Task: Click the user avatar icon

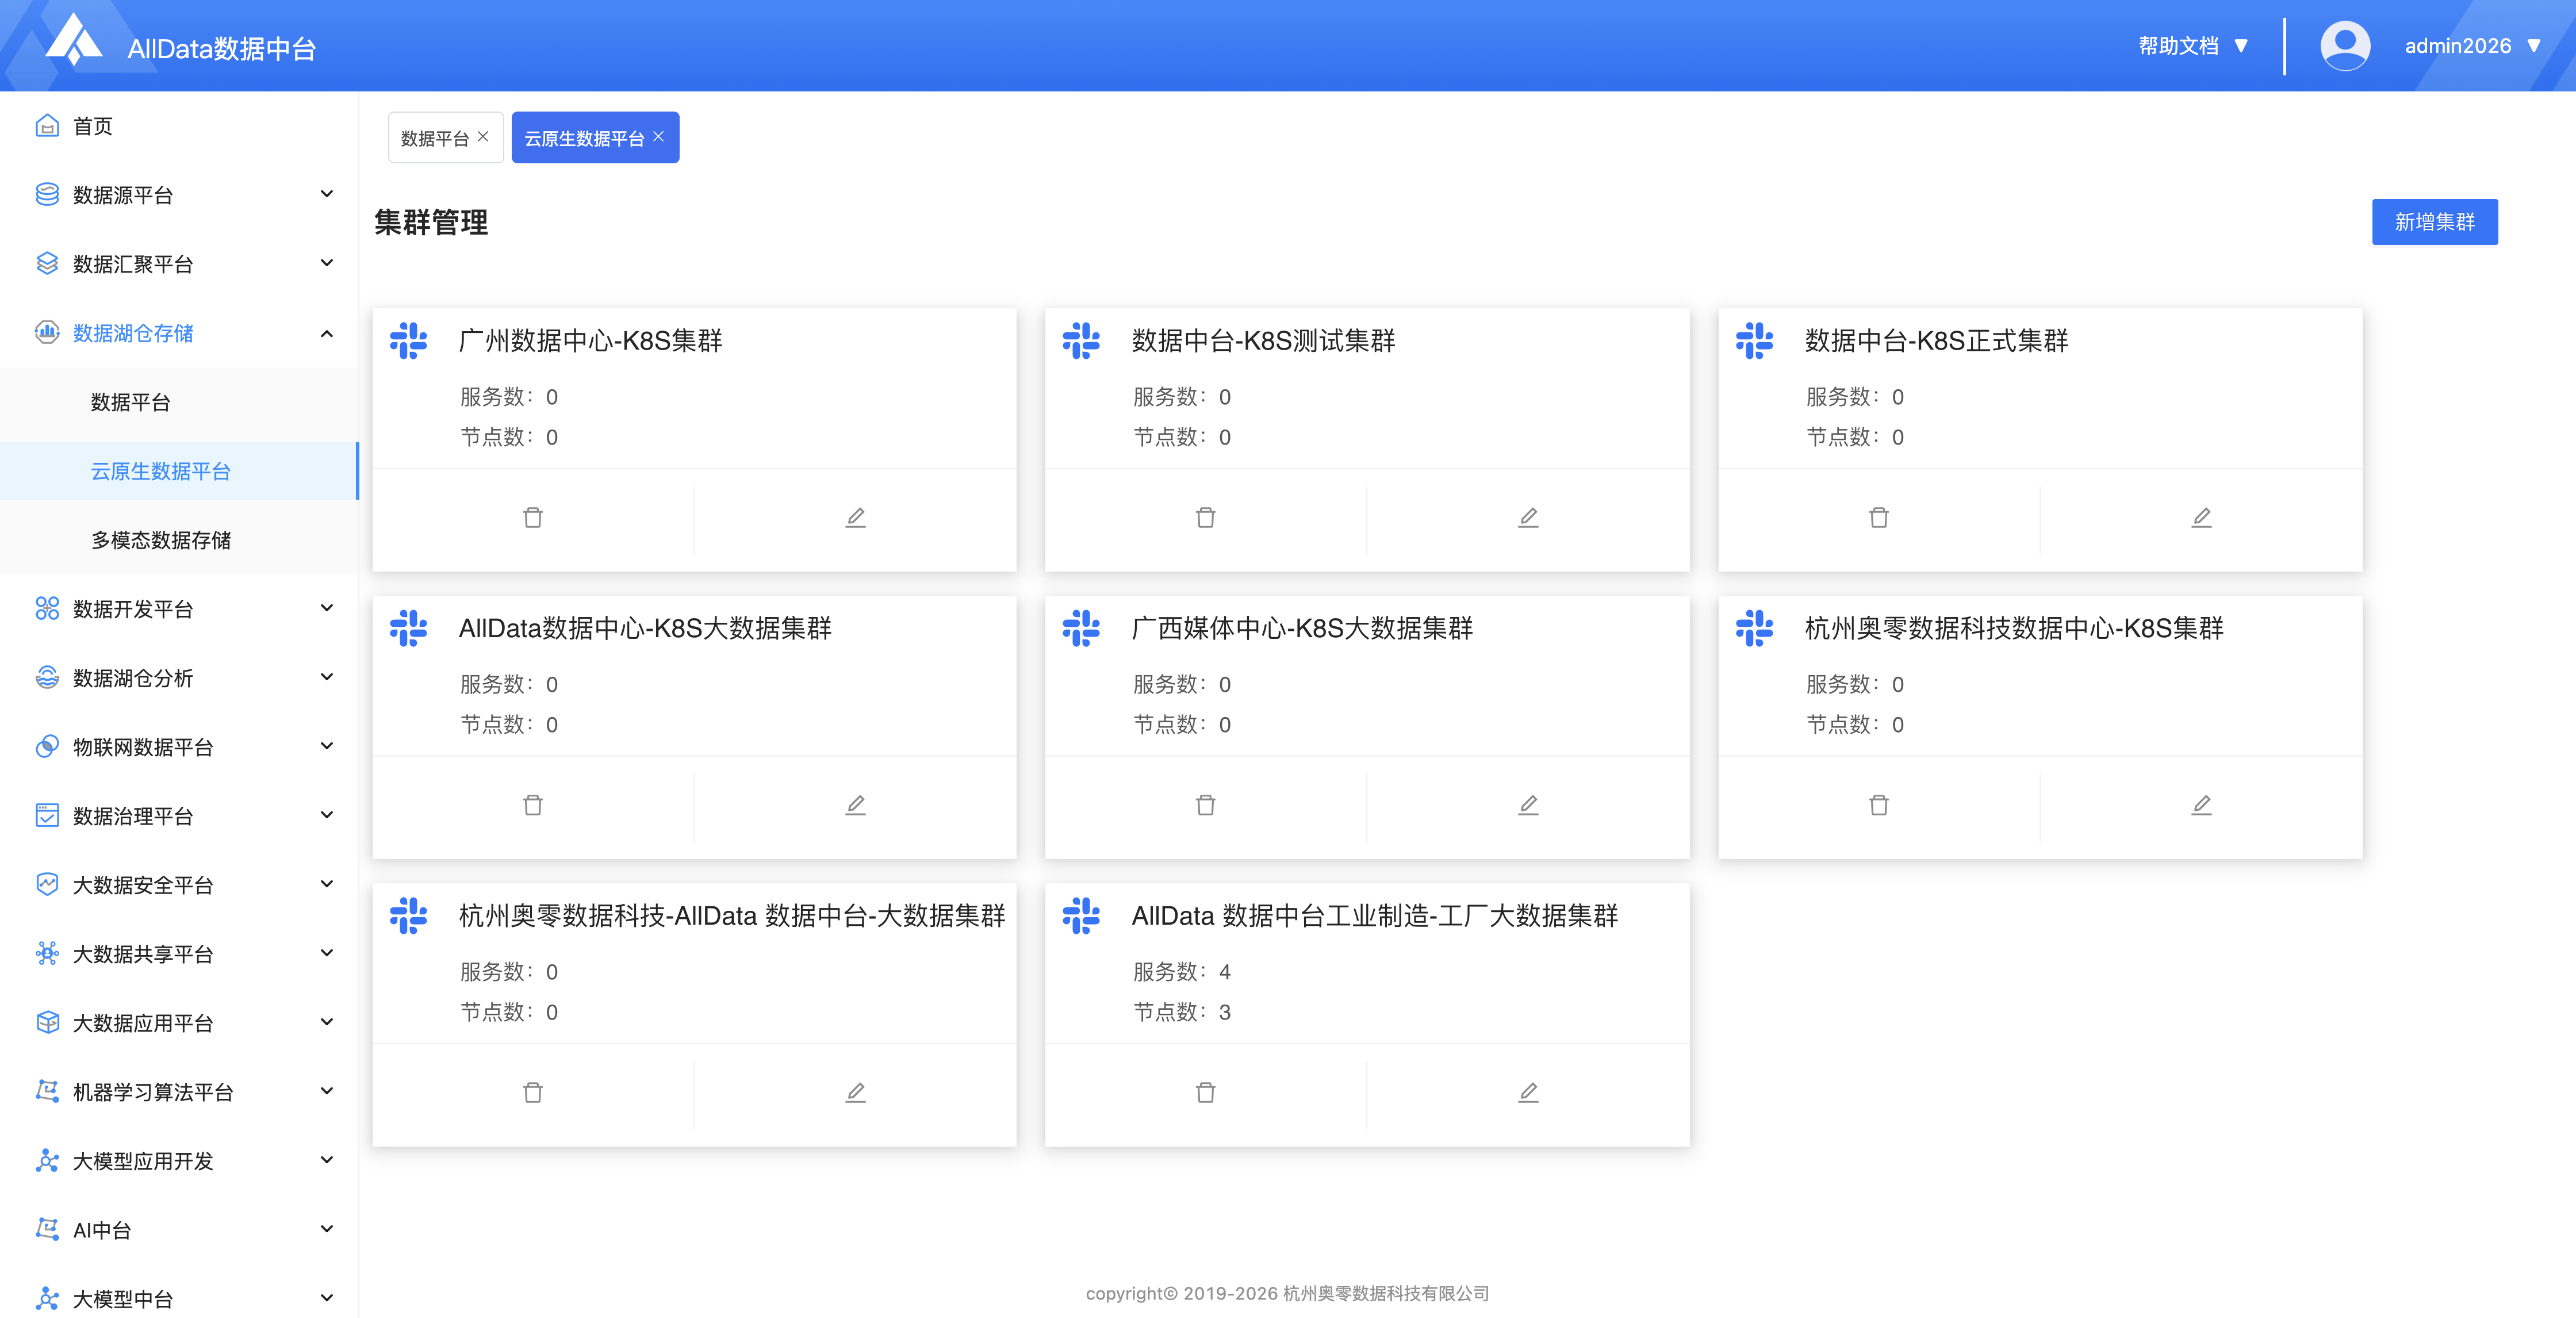Action: (2345, 46)
